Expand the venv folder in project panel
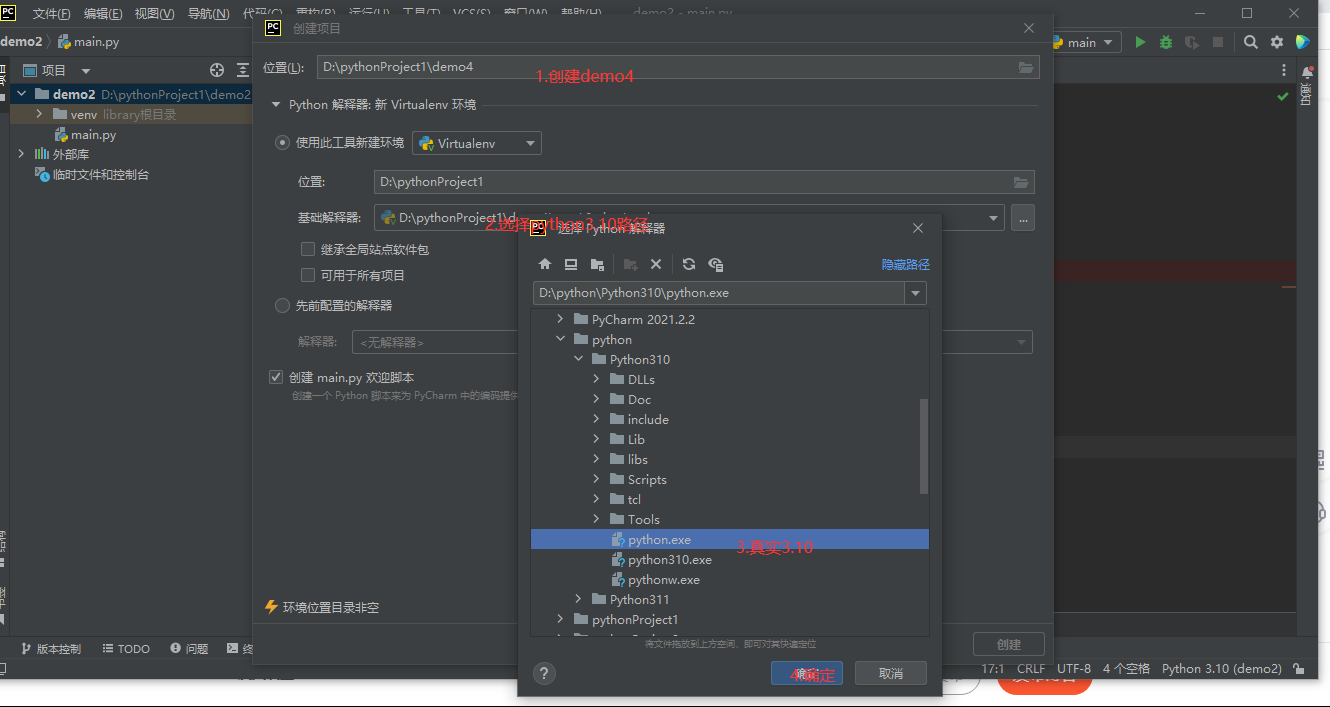This screenshot has height=707, width=1330. click(x=39, y=114)
